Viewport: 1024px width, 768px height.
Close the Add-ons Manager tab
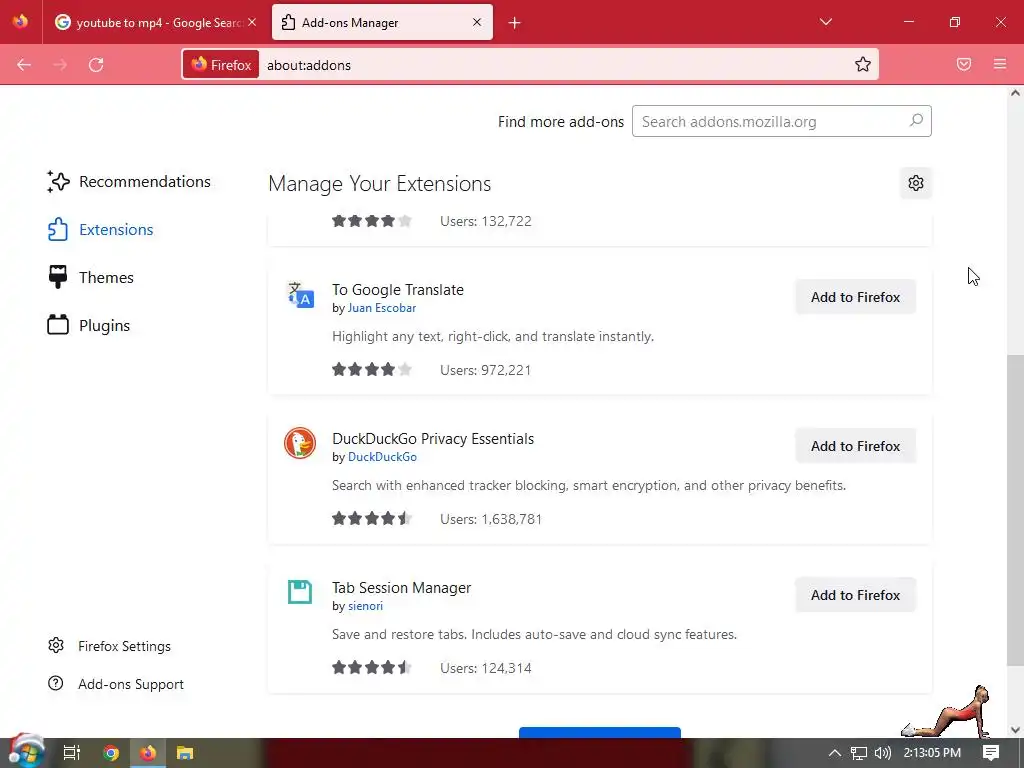tap(477, 22)
